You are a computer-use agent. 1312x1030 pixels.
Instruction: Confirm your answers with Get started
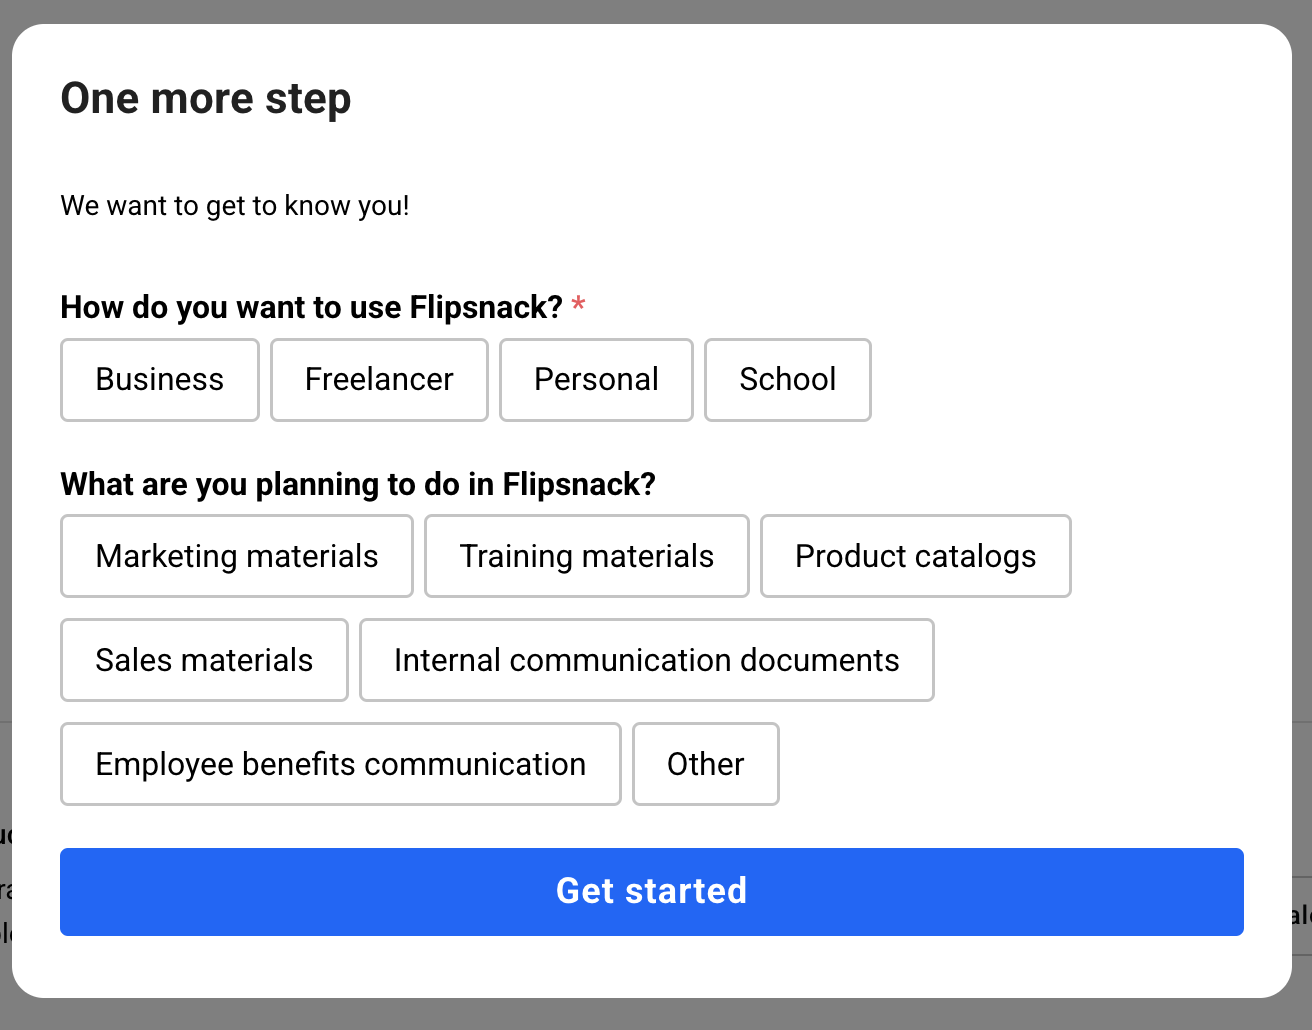[651, 891]
